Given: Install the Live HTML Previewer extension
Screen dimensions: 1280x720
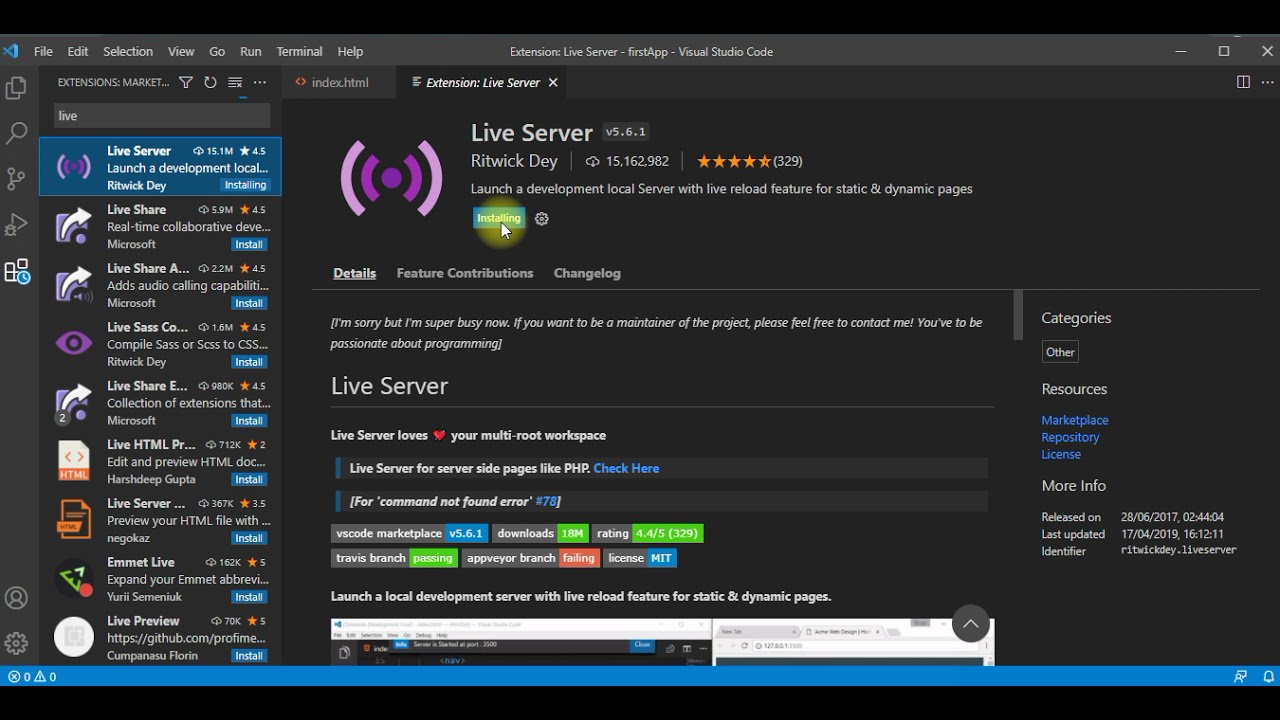Looking at the screenshot, I should click(x=249, y=480).
